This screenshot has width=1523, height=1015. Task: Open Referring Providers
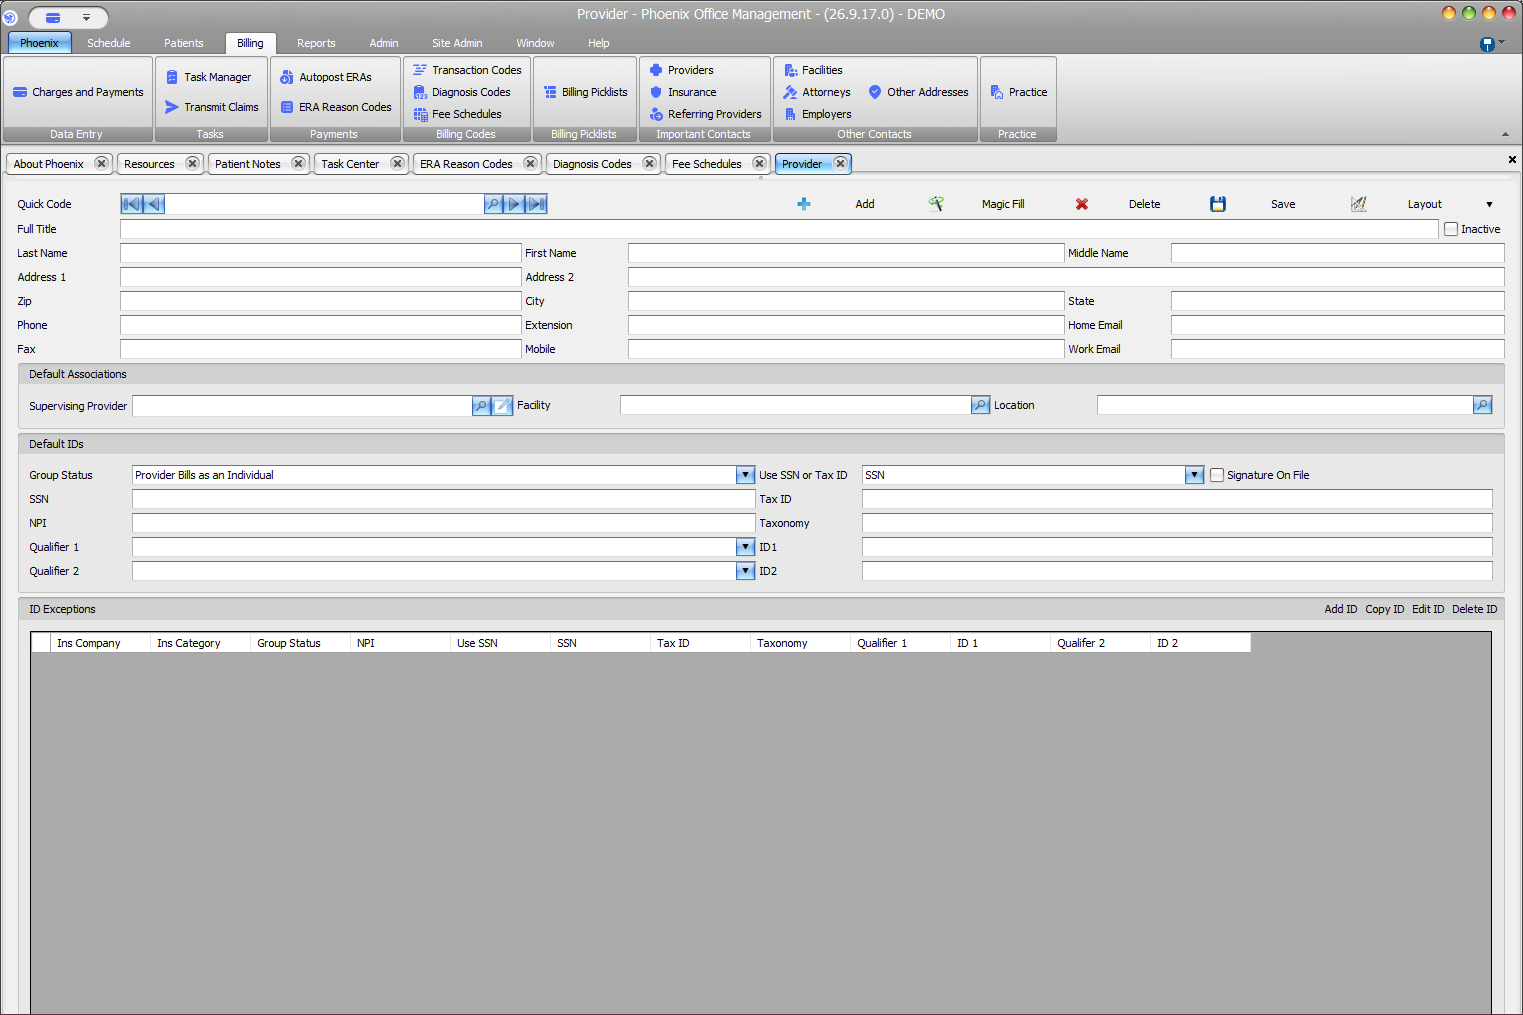click(x=705, y=114)
